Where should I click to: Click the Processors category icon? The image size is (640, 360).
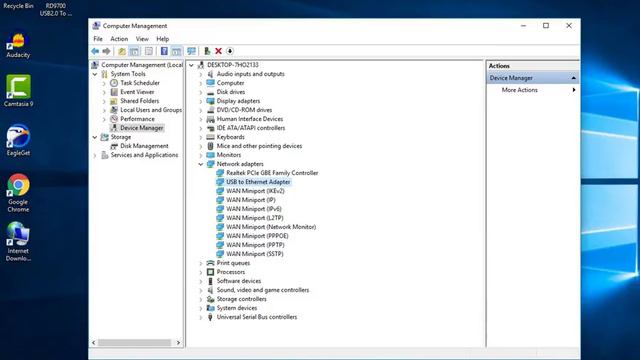point(210,272)
